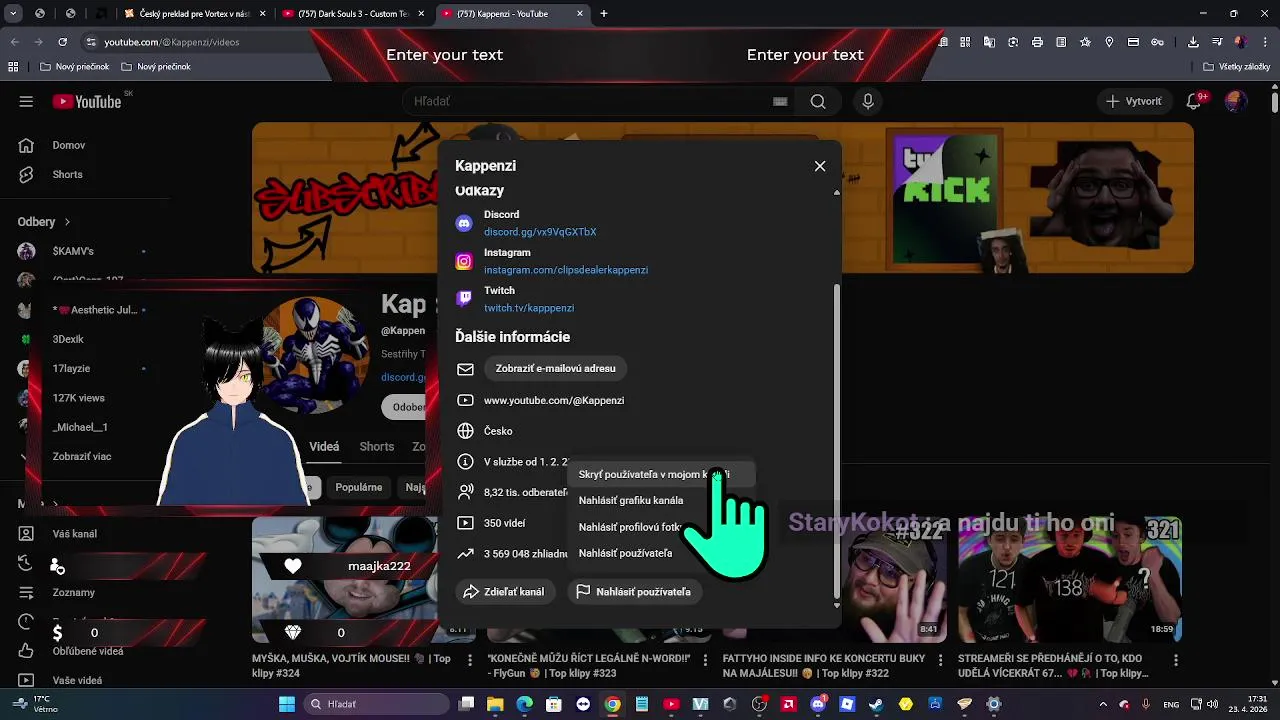Click taskbar clock showing 17:31
Screen dimensions: 1280x720
(1246, 704)
